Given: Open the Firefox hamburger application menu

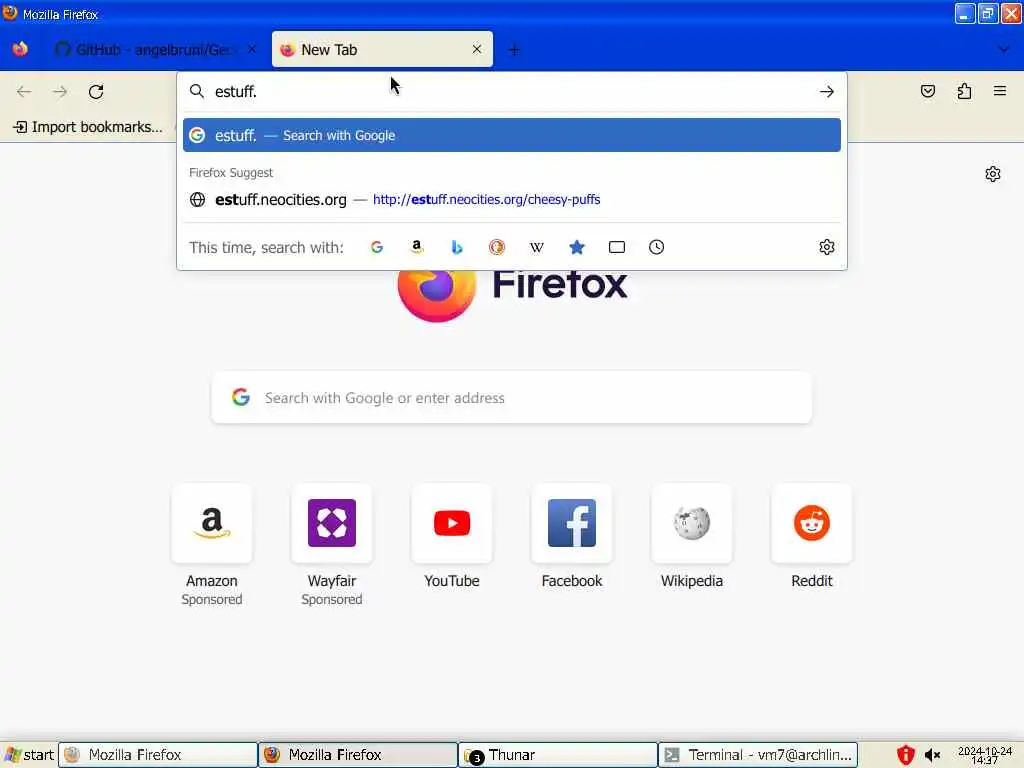Looking at the screenshot, I should 1000,91.
